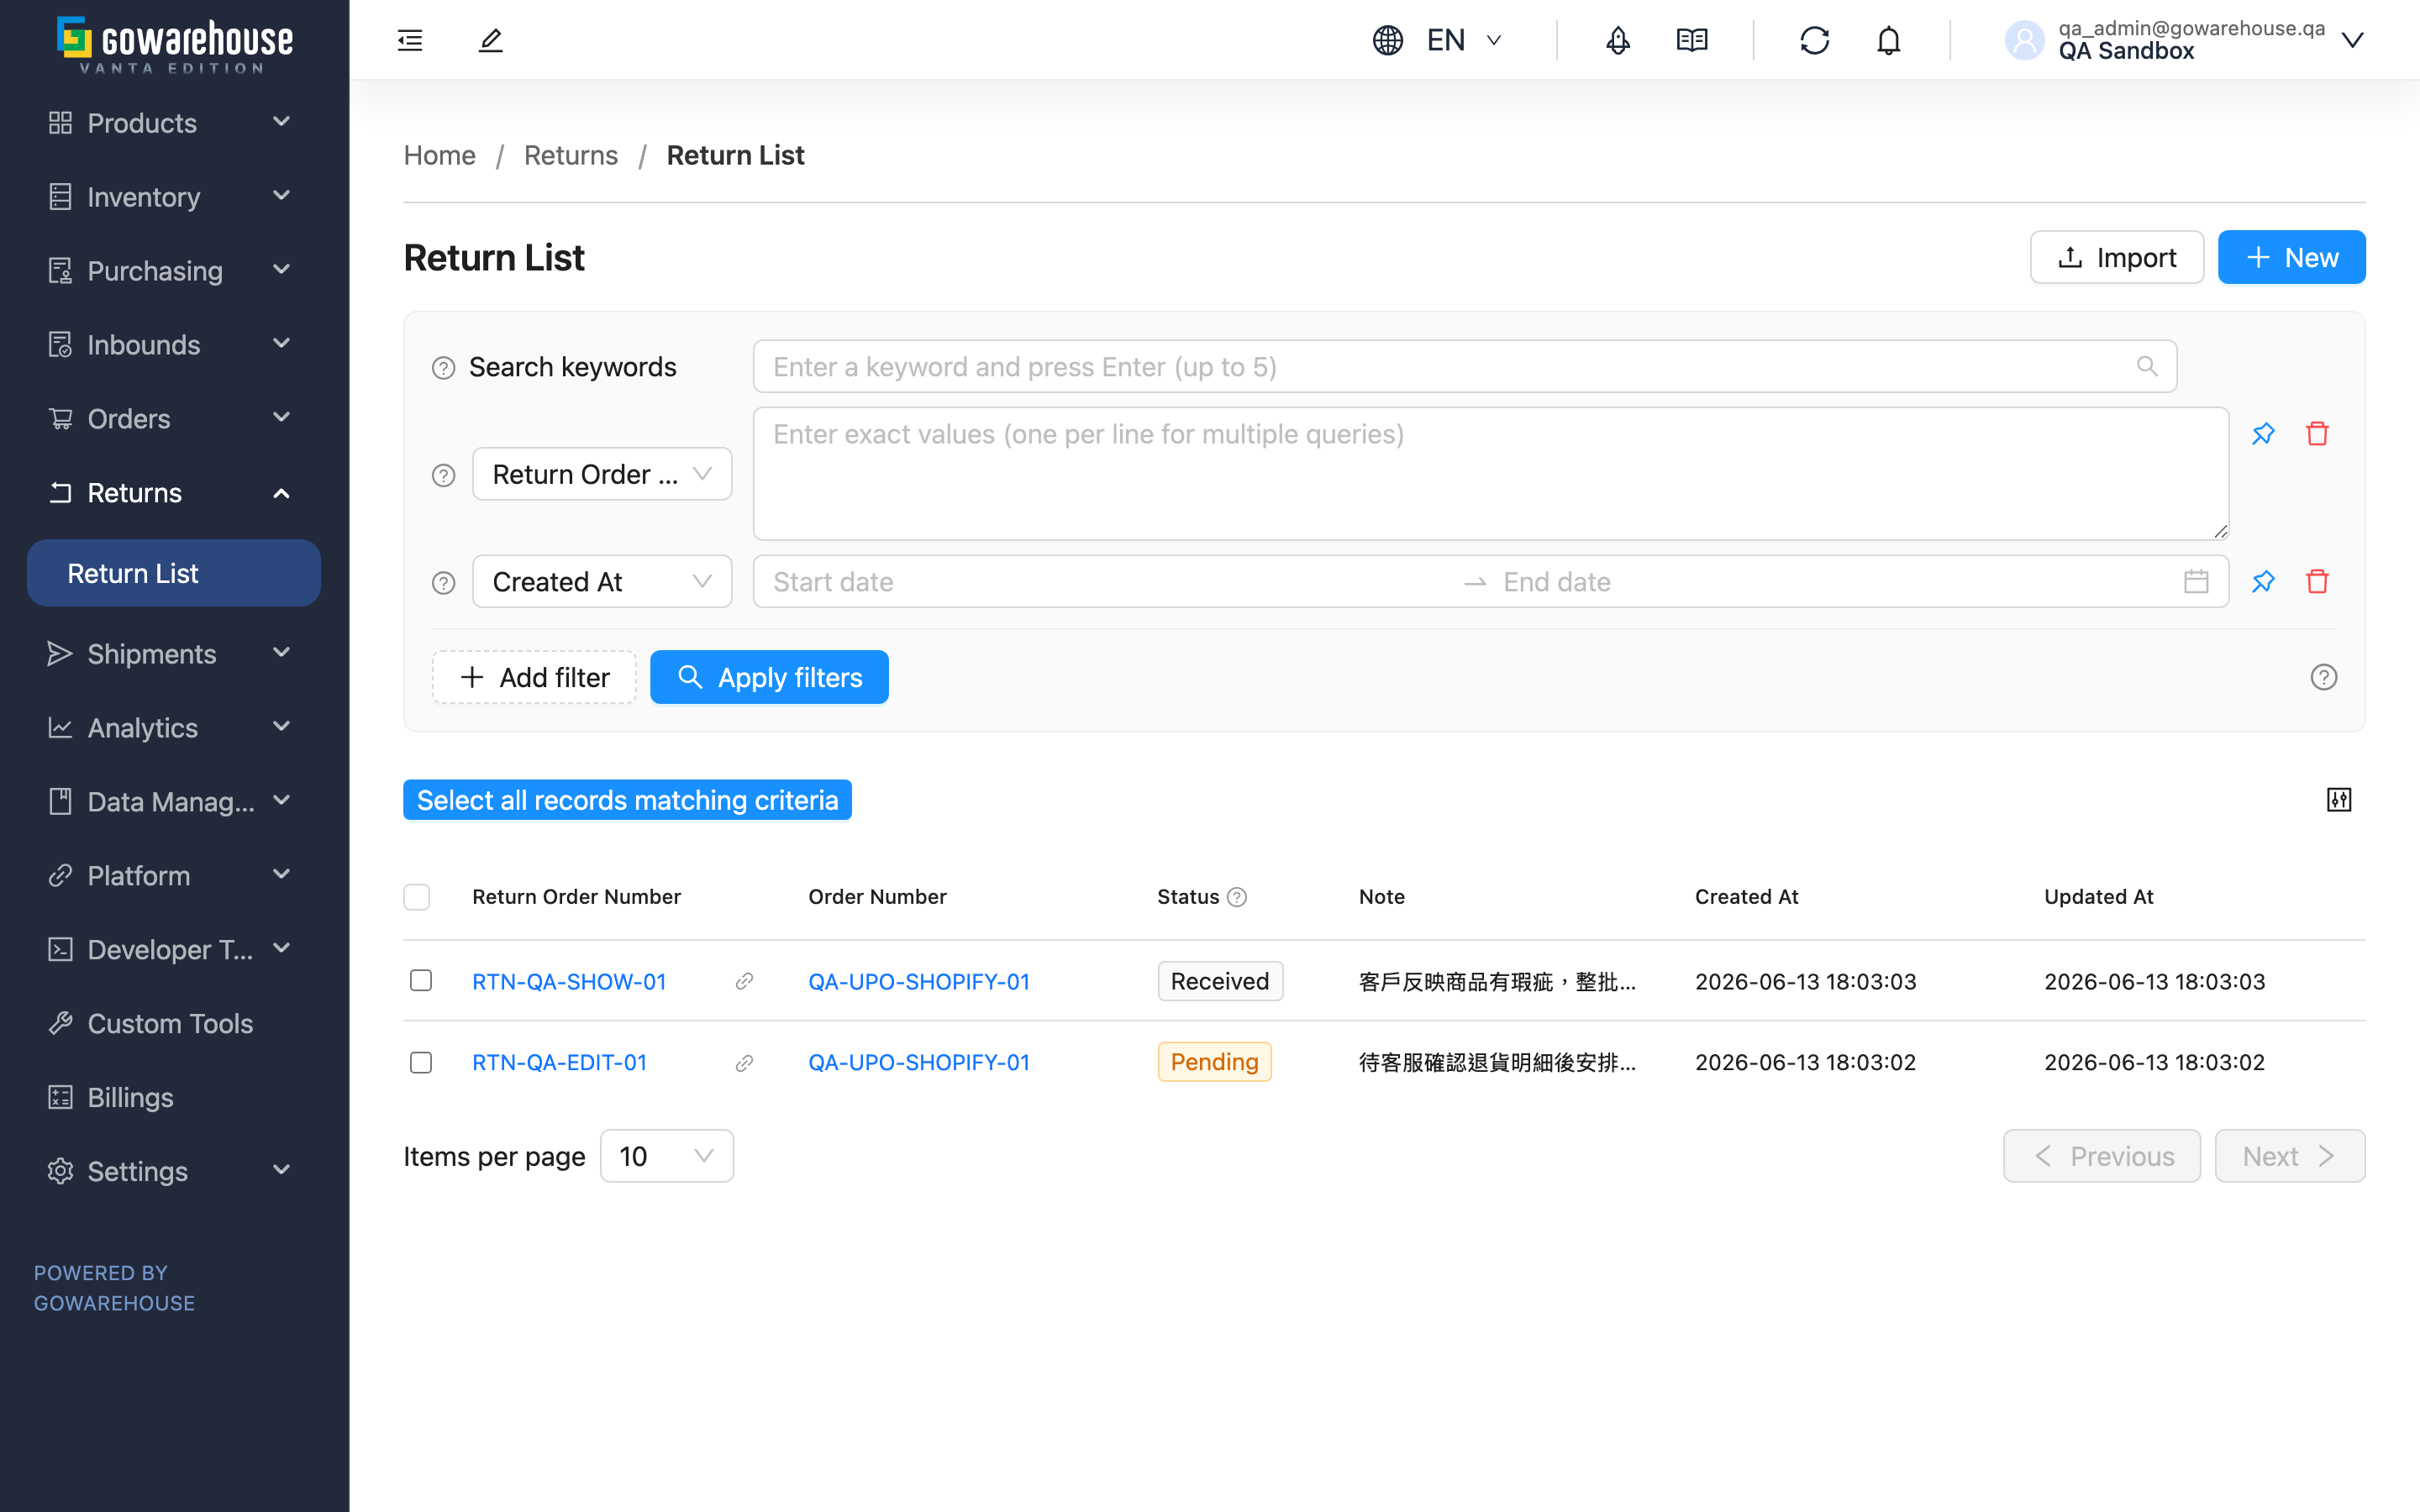
Task: Click the refresh icon in header
Action: [1814, 40]
